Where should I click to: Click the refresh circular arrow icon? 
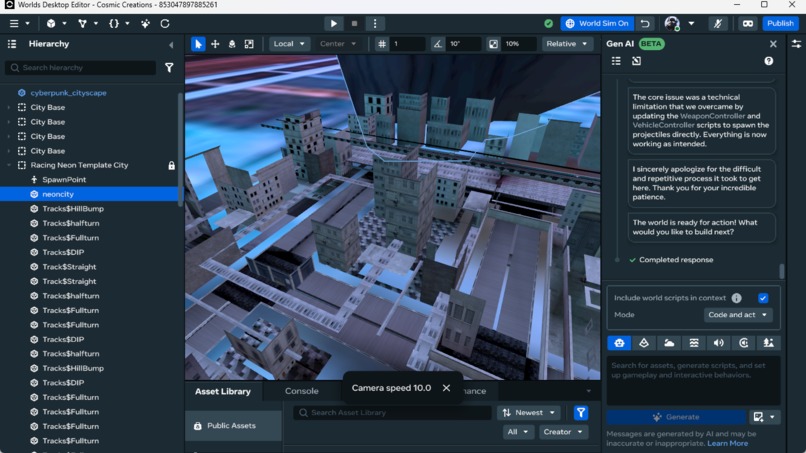(165, 24)
